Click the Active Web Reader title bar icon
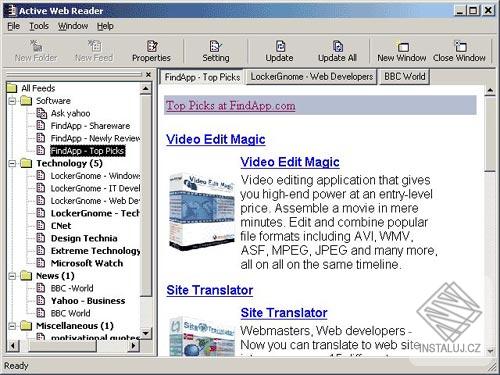The width and height of the screenshot is (500, 375). coord(12,11)
